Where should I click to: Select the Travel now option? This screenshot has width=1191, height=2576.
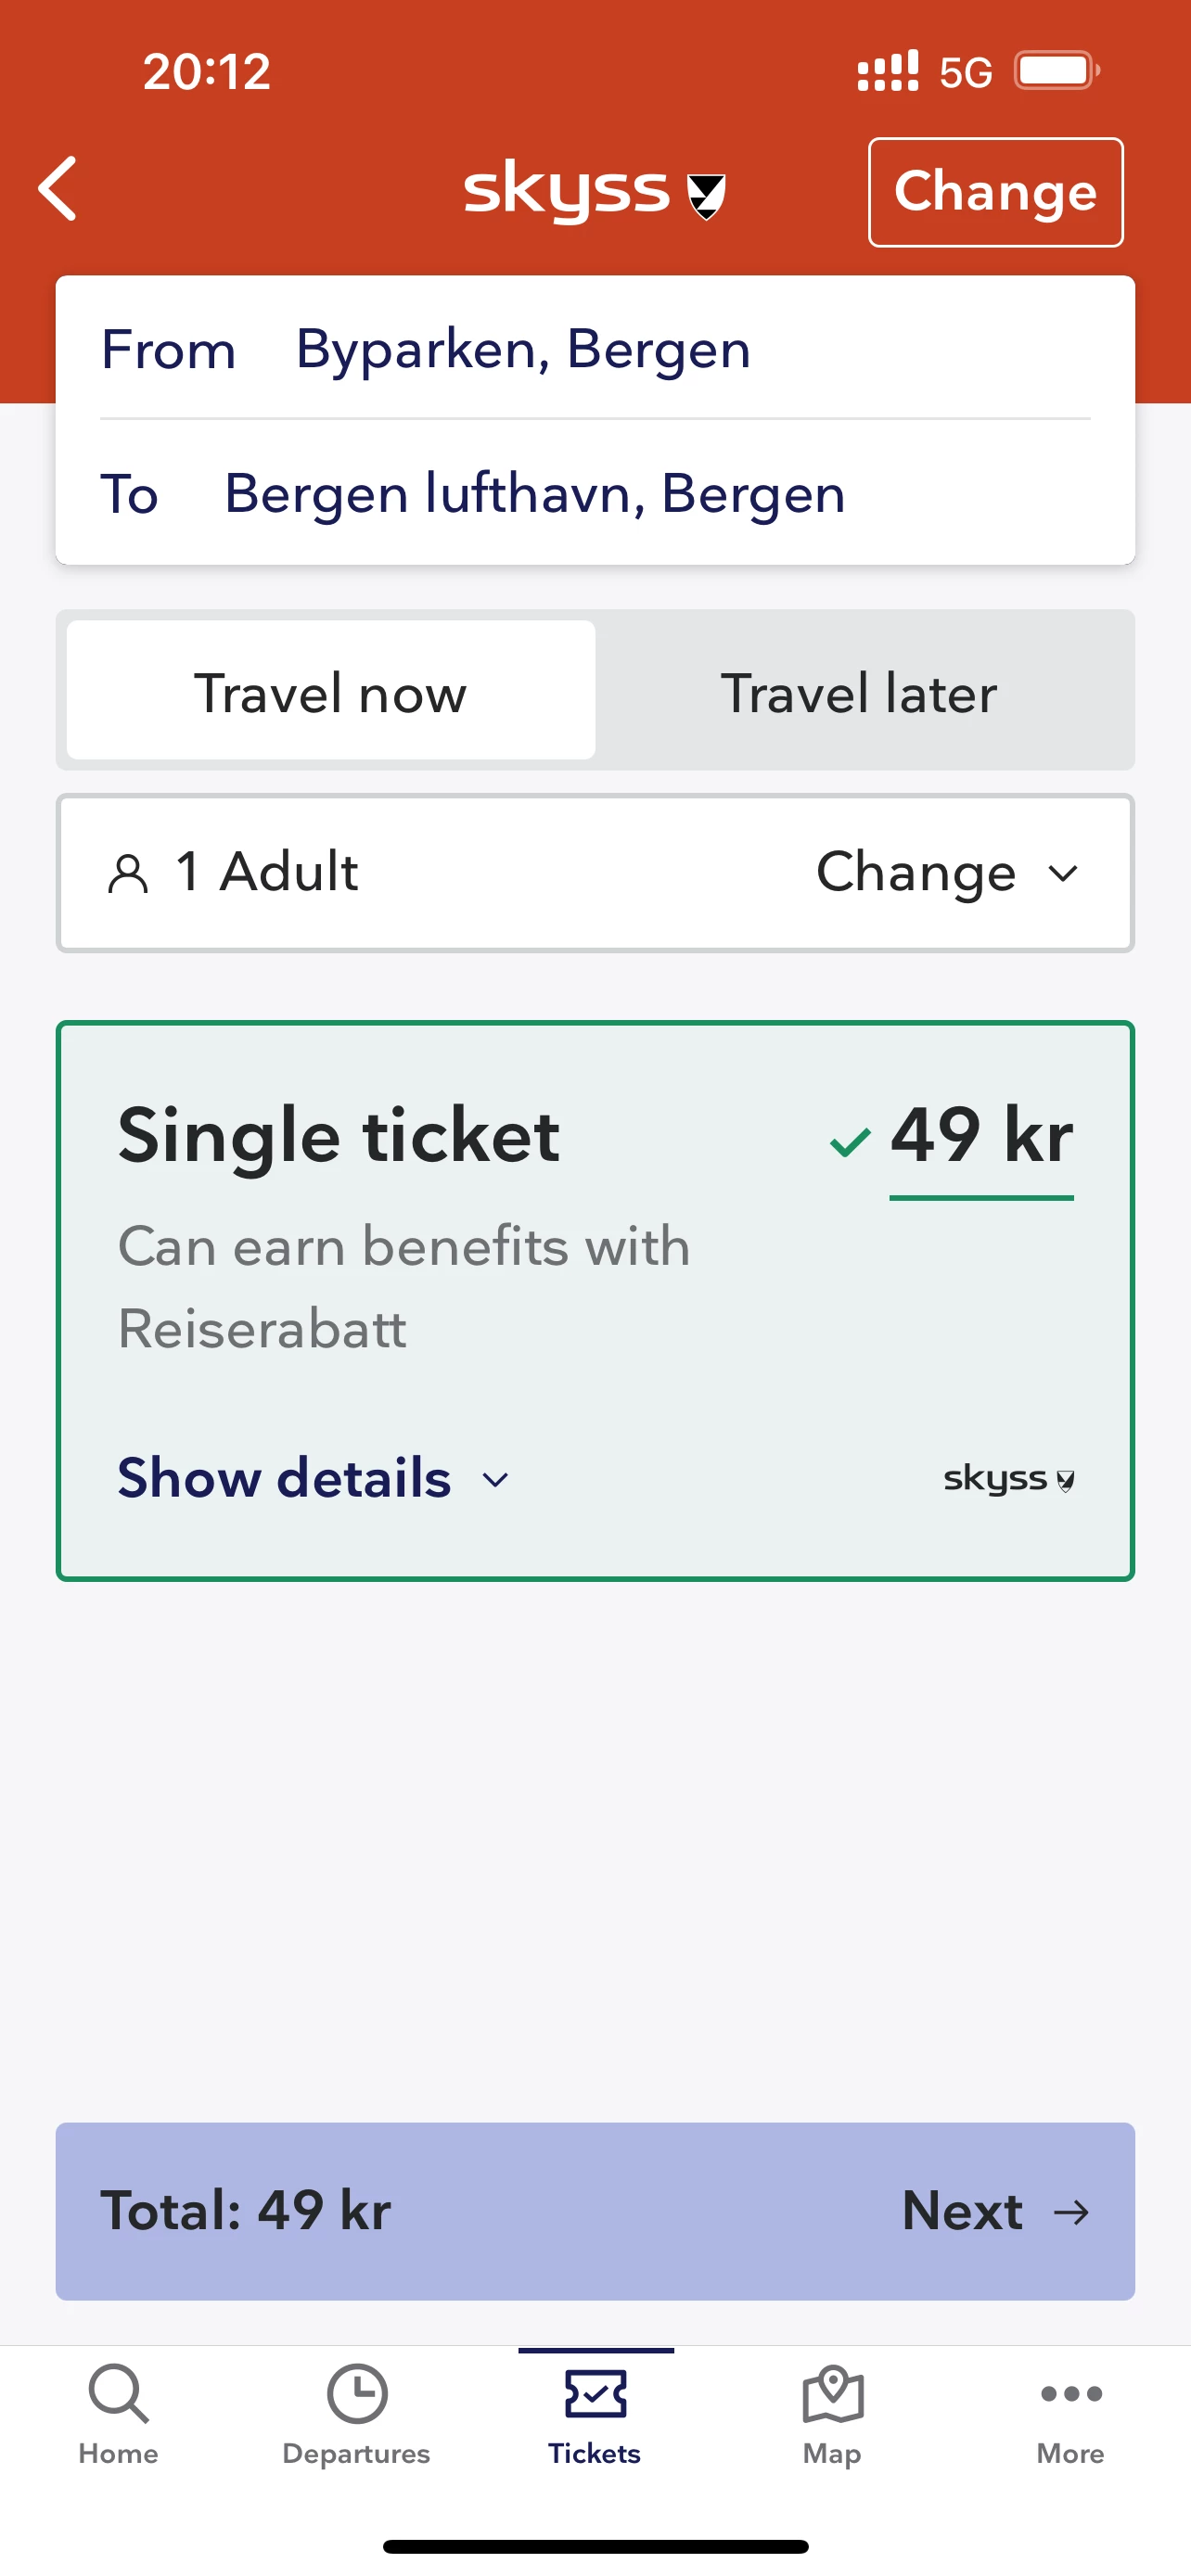coord(331,692)
